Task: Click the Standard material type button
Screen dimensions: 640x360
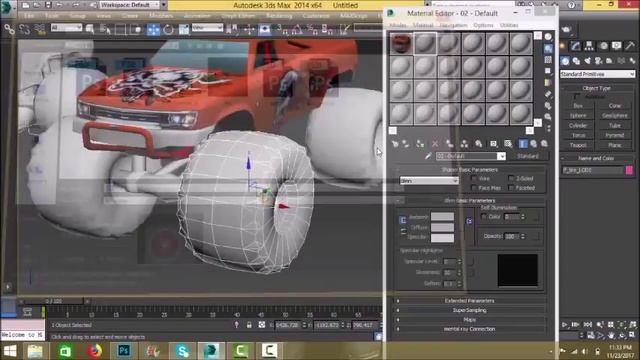Action: coord(528,156)
